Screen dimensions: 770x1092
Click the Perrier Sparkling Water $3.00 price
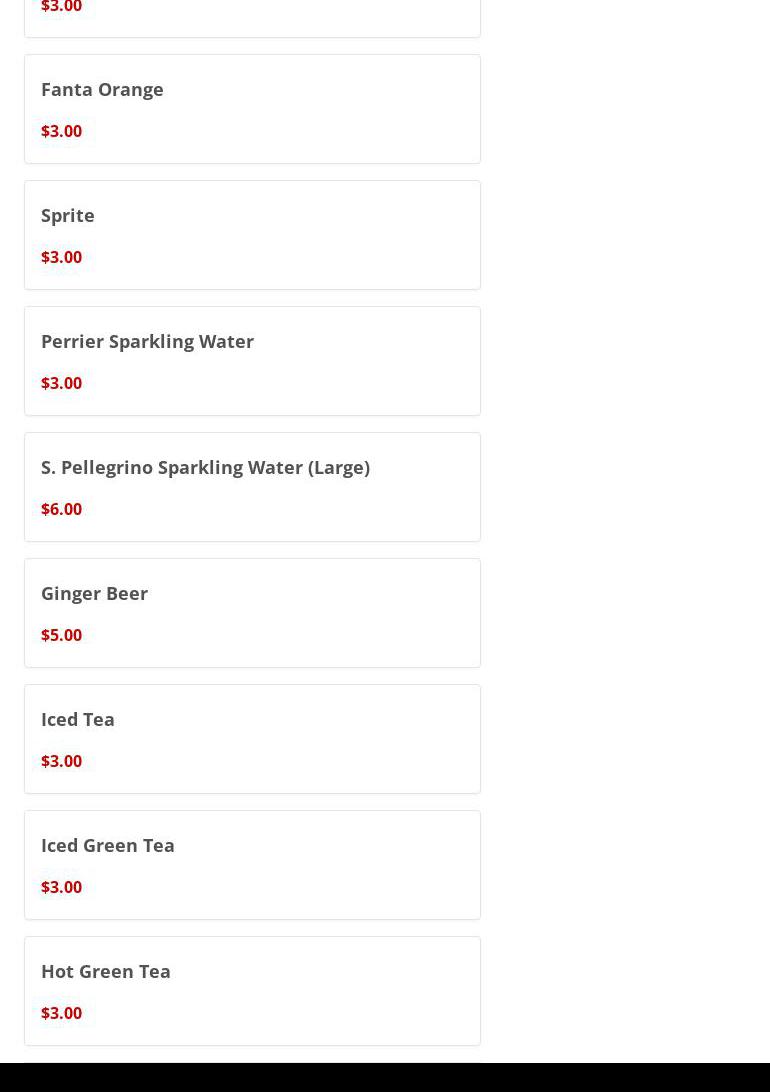(61, 383)
